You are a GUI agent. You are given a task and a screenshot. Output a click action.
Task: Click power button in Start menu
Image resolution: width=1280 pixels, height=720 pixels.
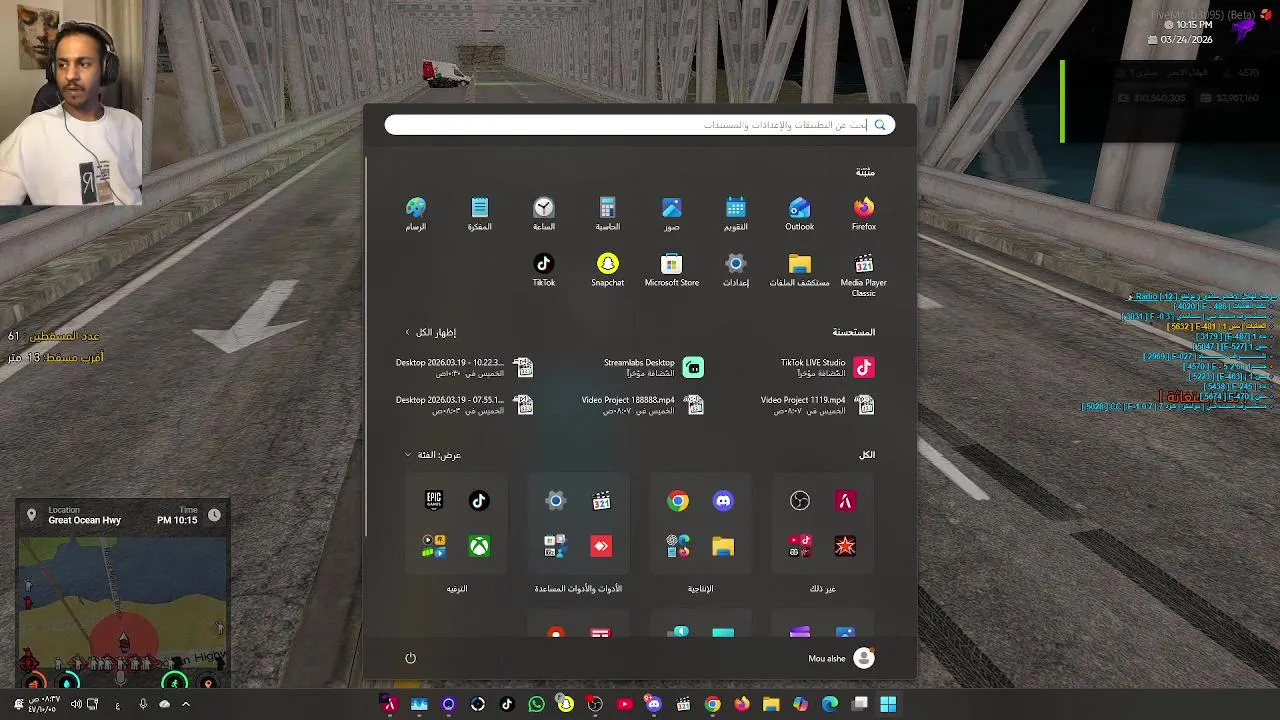(410, 658)
